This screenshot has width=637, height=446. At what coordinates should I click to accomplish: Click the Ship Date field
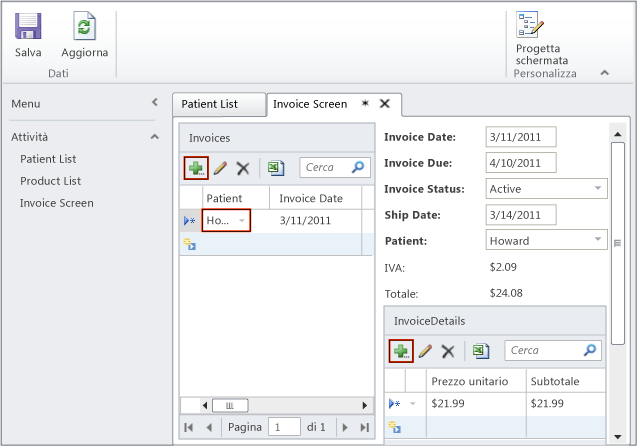point(521,215)
